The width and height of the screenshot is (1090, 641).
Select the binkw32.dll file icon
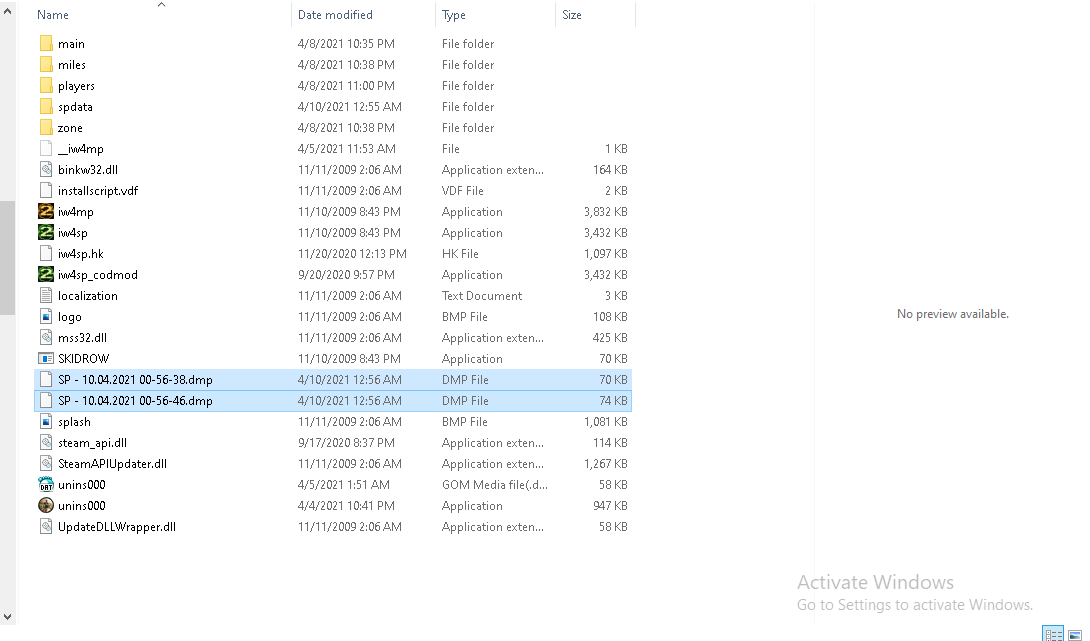[x=46, y=169]
